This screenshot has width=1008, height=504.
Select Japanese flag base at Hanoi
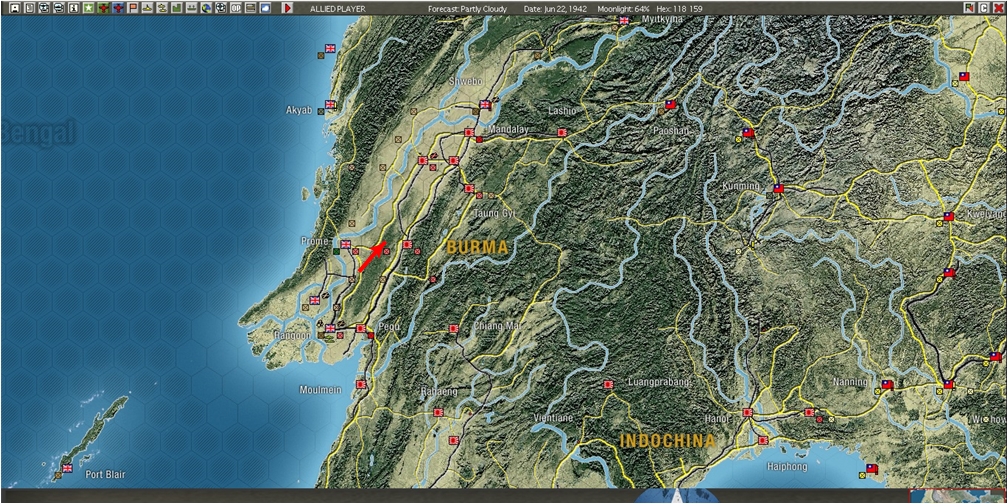[x=747, y=412]
